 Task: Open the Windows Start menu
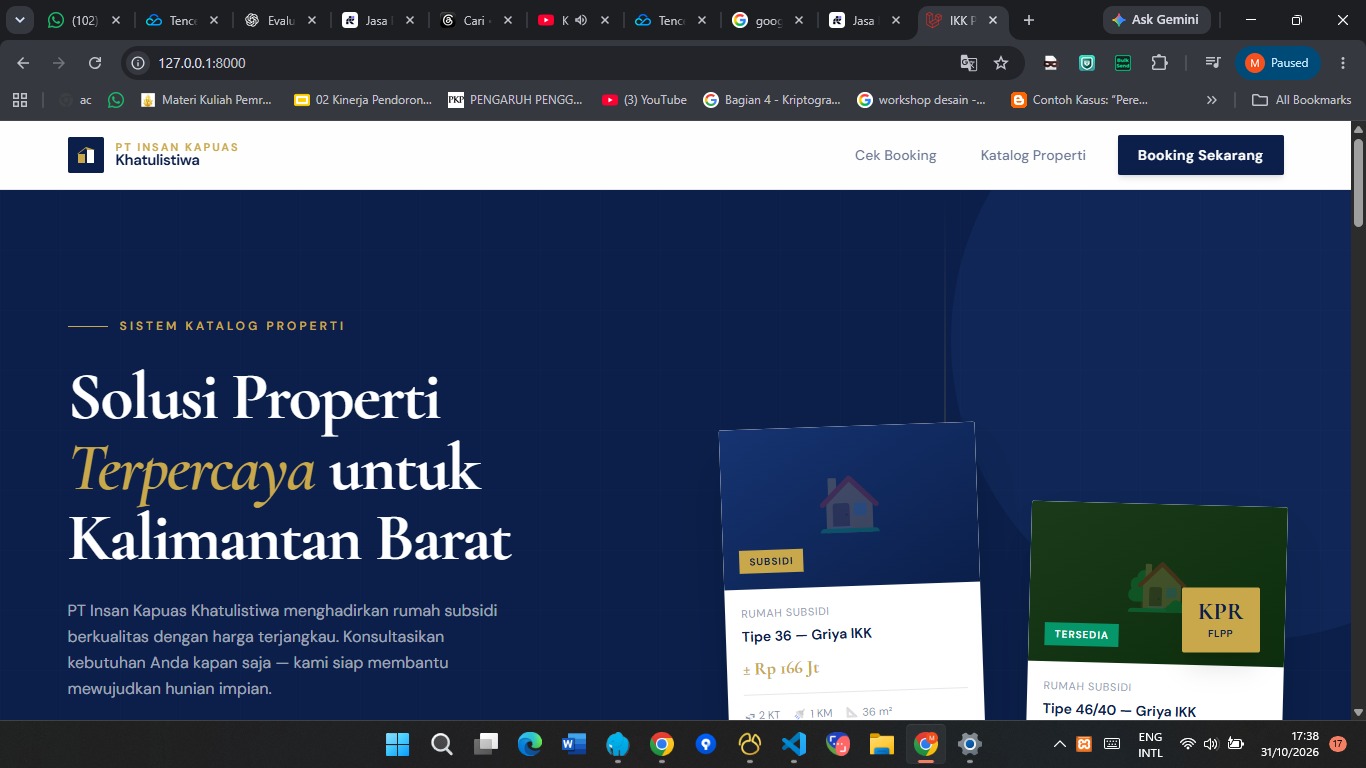point(397,744)
